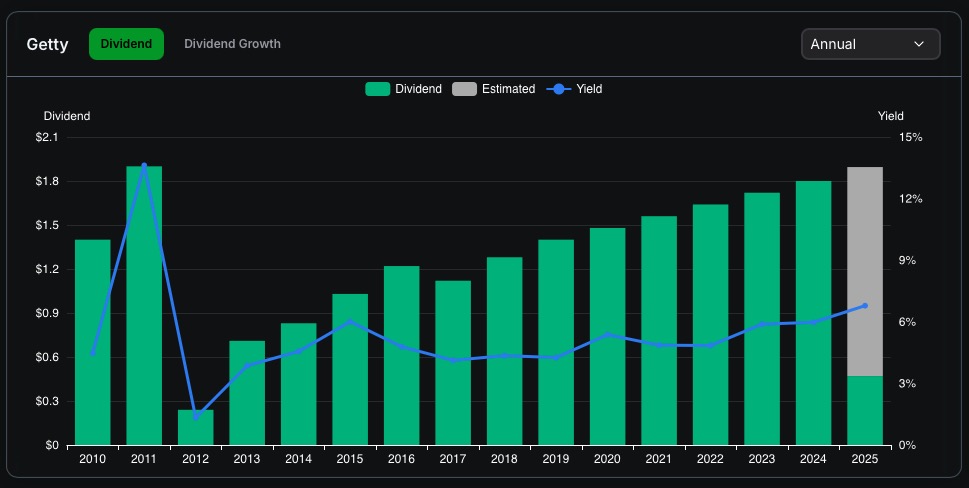Click the yield point peak at 2011

click(144, 165)
